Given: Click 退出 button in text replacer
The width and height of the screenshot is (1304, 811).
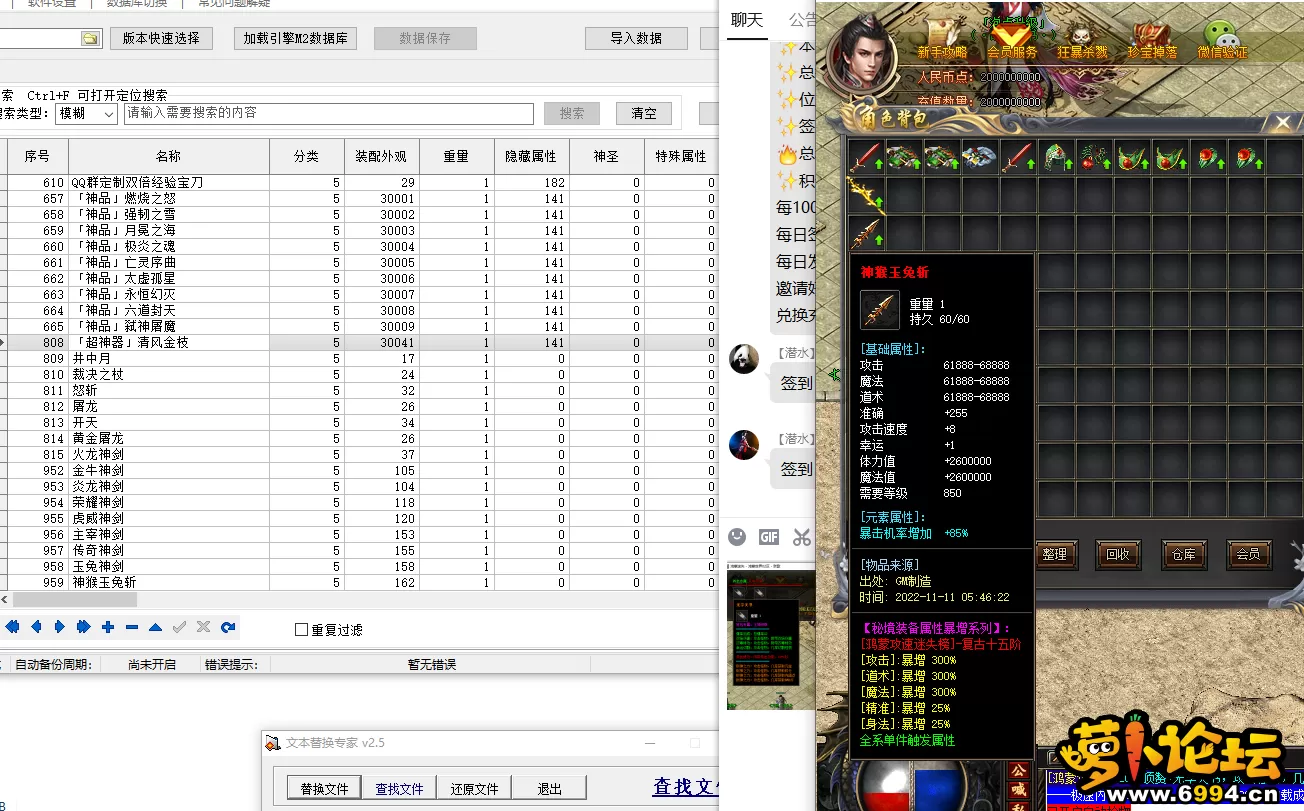Looking at the screenshot, I should [x=549, y=789].
